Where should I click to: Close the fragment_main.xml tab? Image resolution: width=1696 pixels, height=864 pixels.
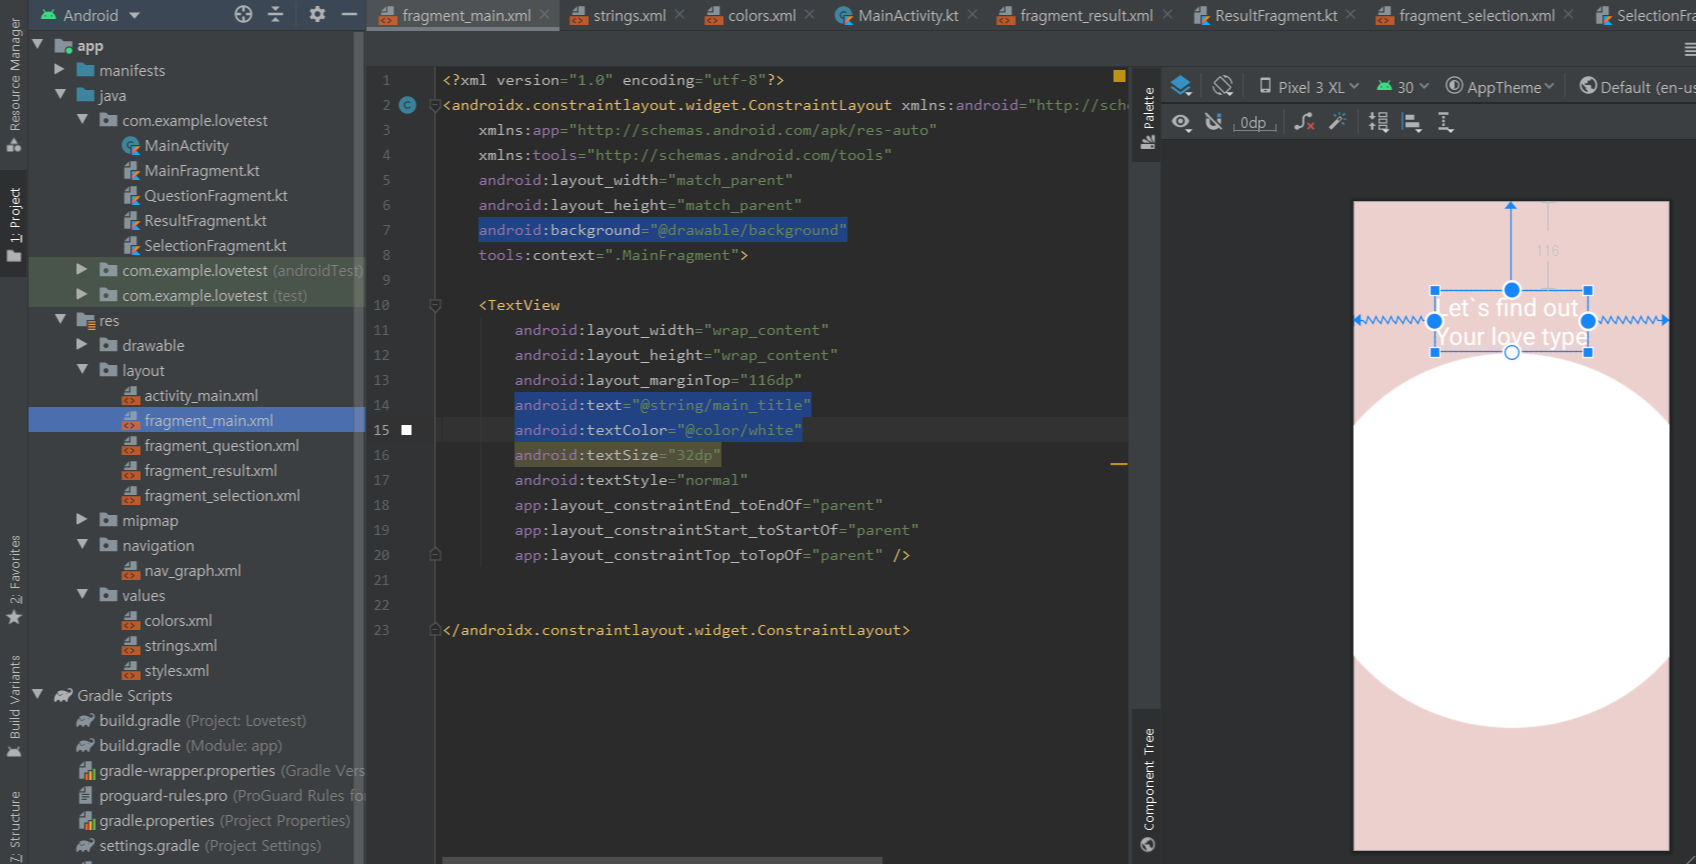click(545, 14)
